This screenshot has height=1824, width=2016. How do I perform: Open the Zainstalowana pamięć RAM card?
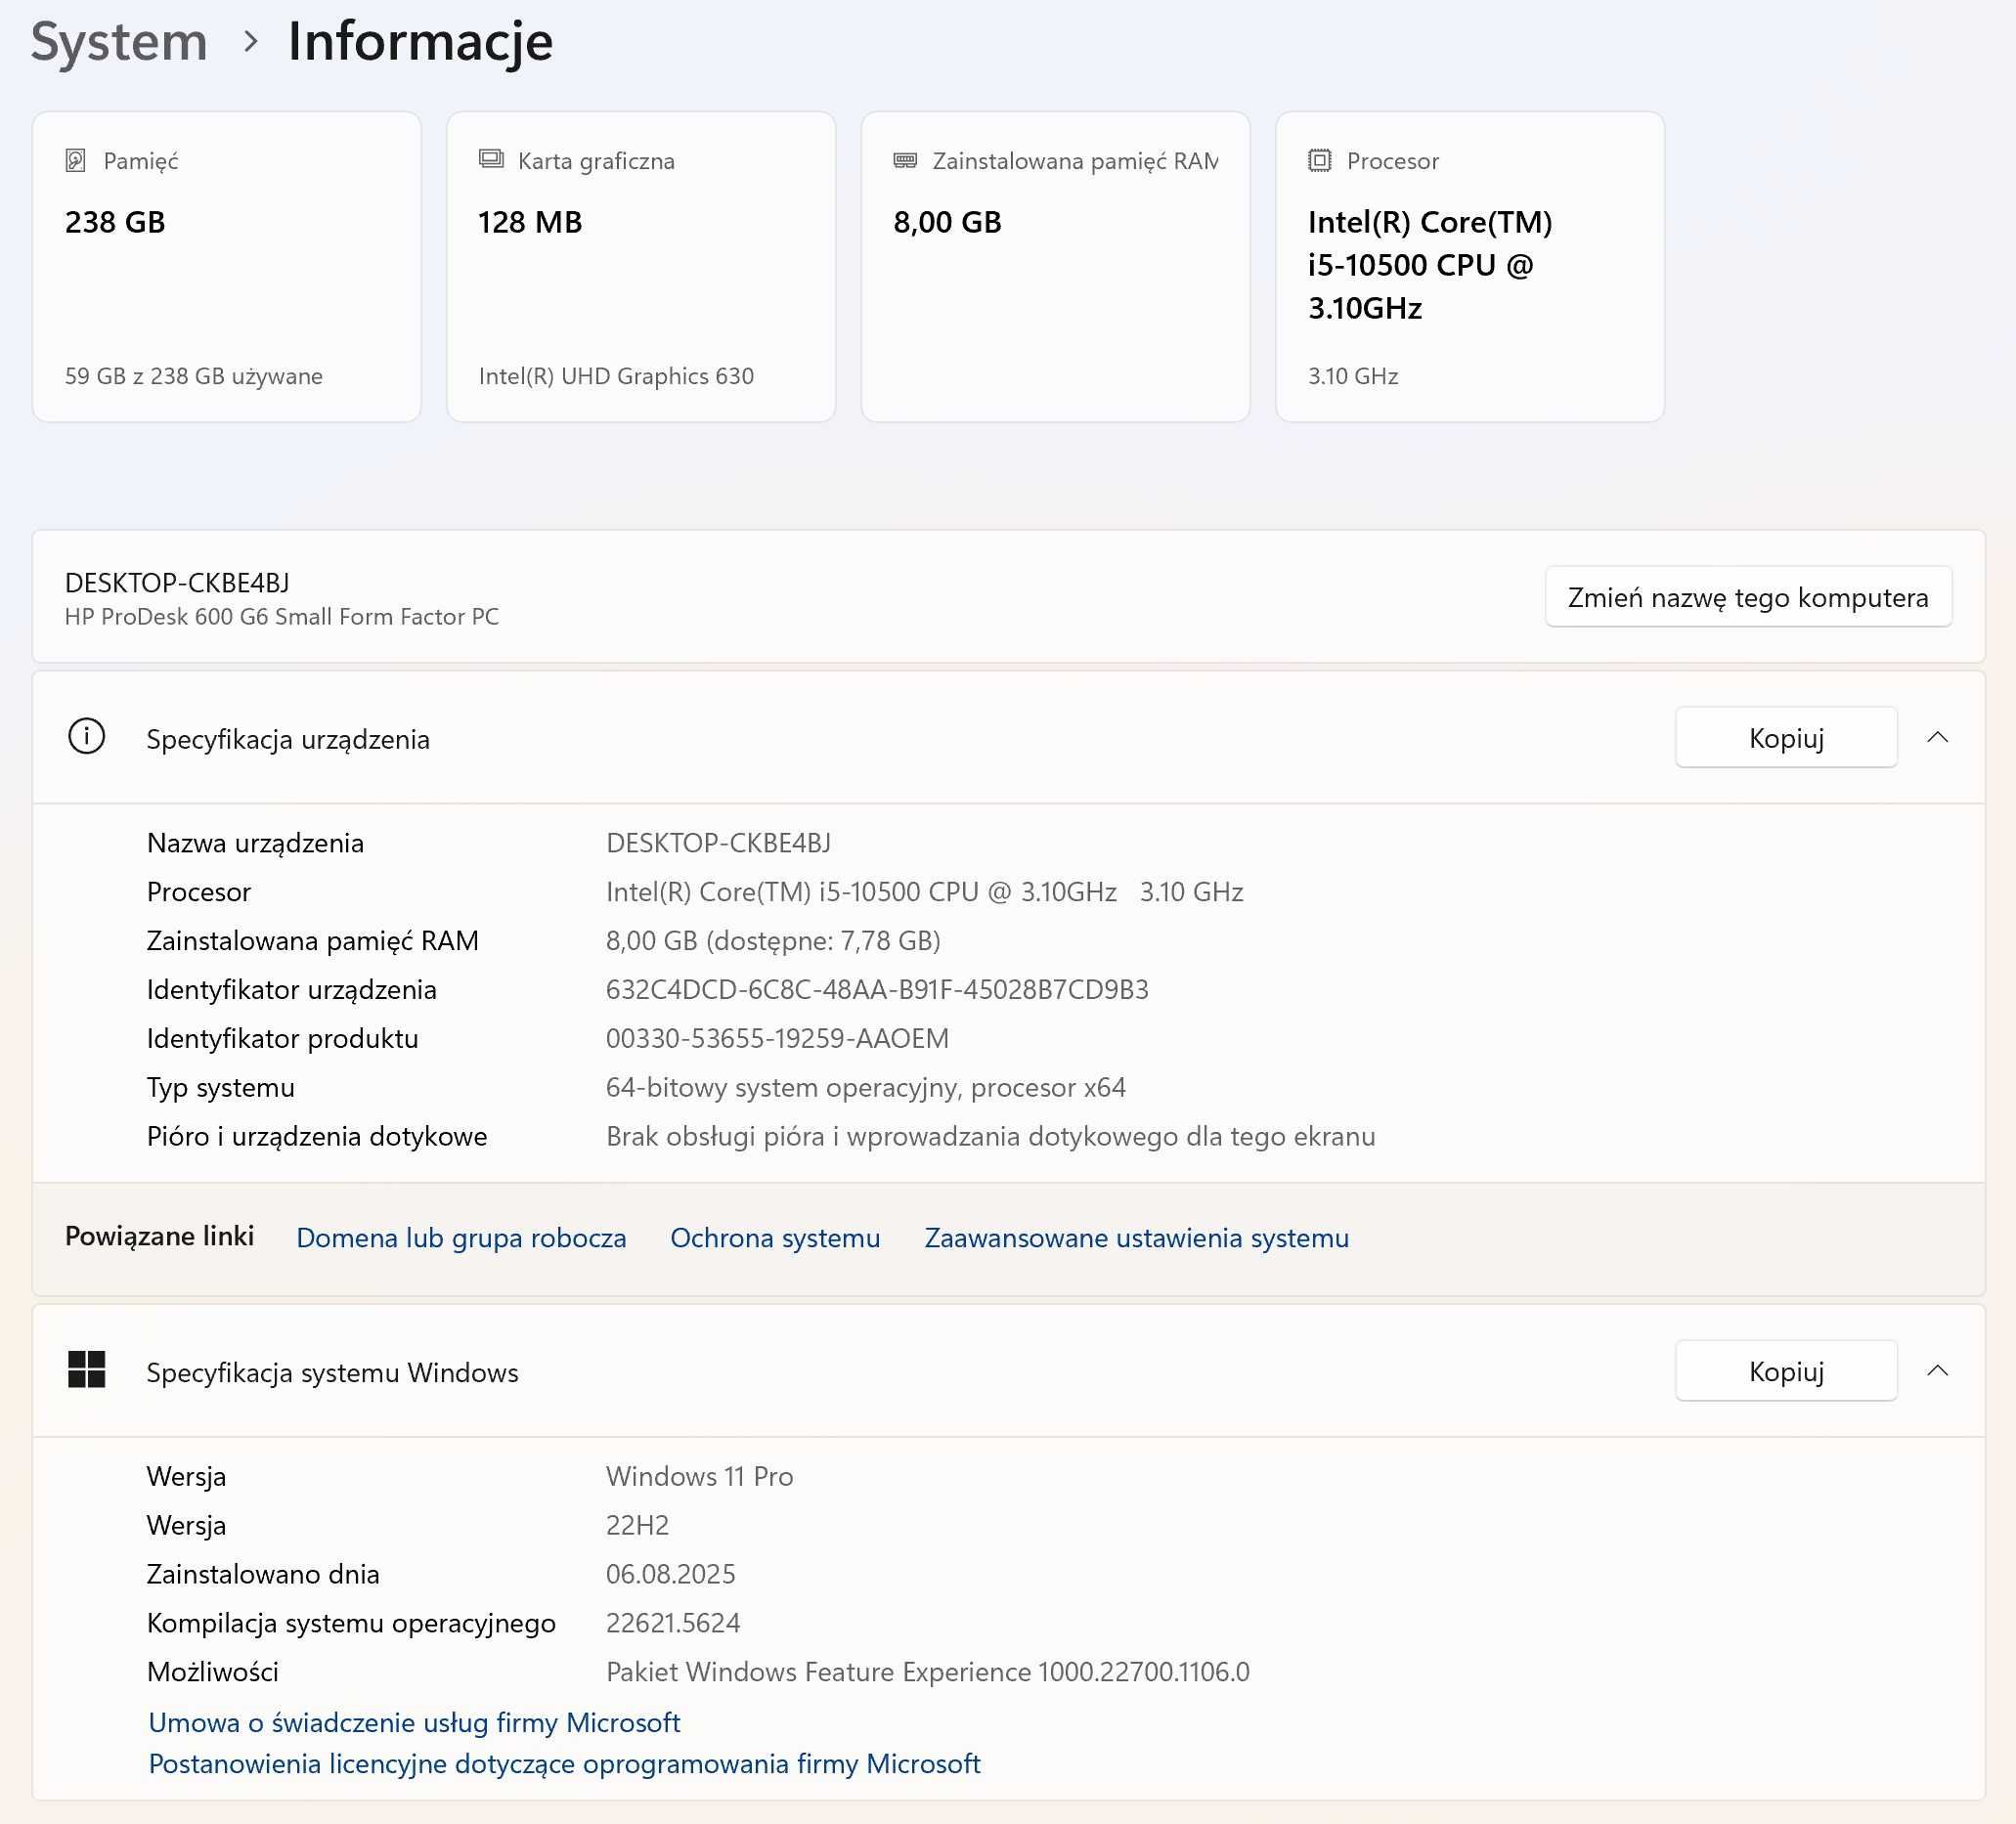1055,267
